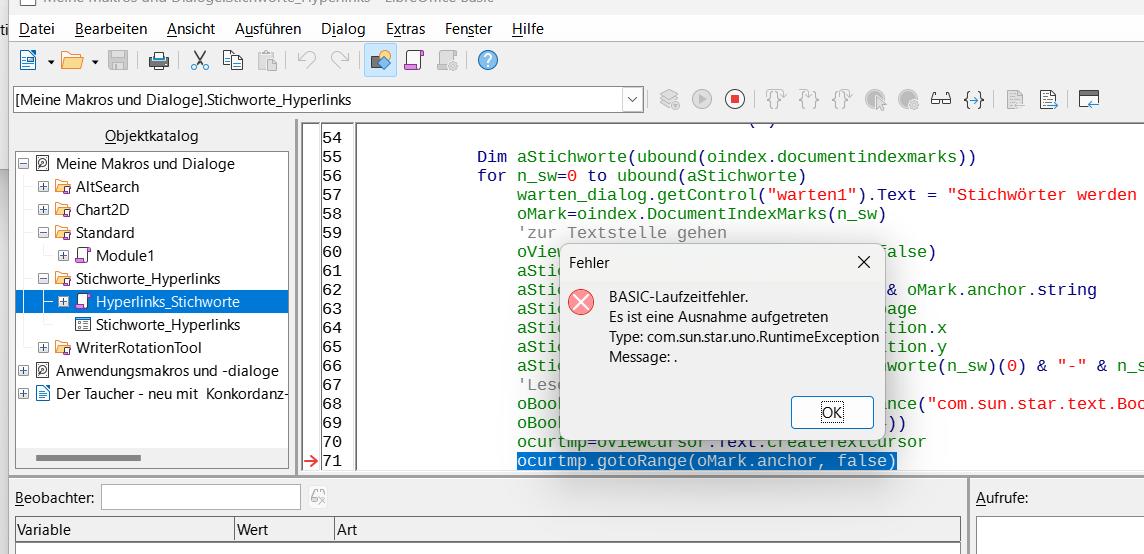This screenshot has height=554, width=1144.
Task: Expand the AltSearch library node
Action: pos(43,187)
